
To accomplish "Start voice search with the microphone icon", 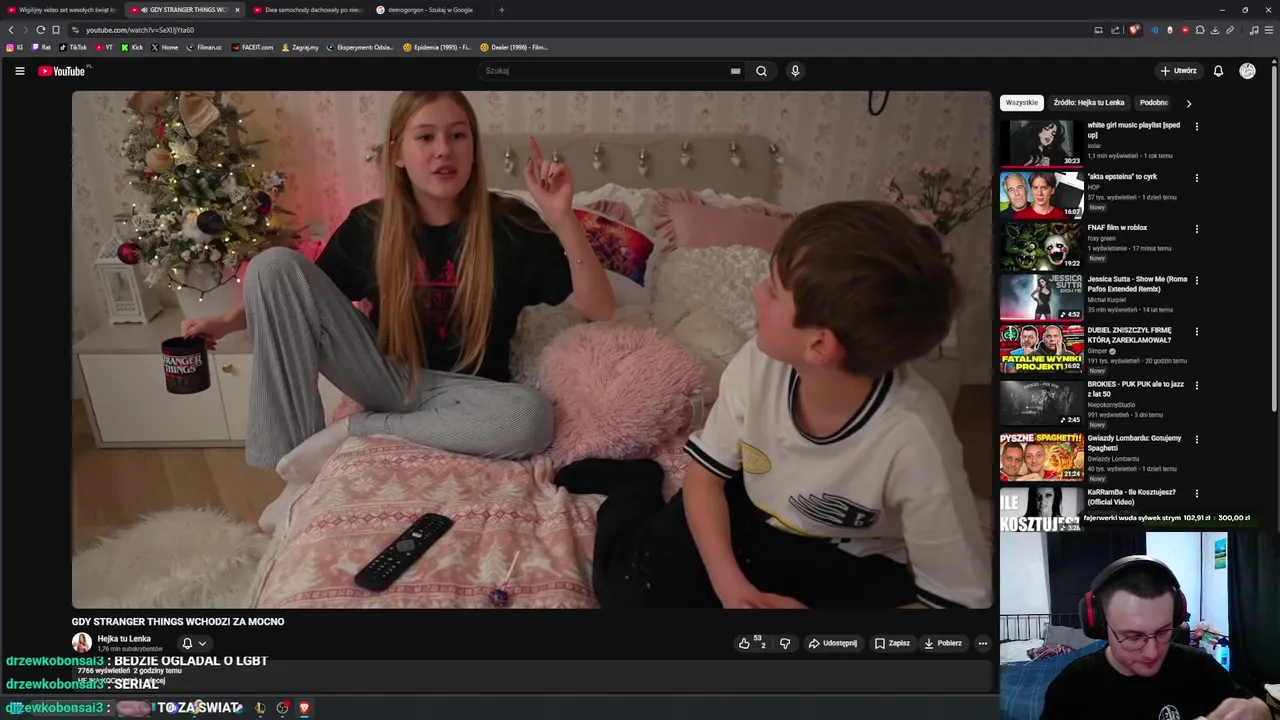I will click(x=795, y=71).
